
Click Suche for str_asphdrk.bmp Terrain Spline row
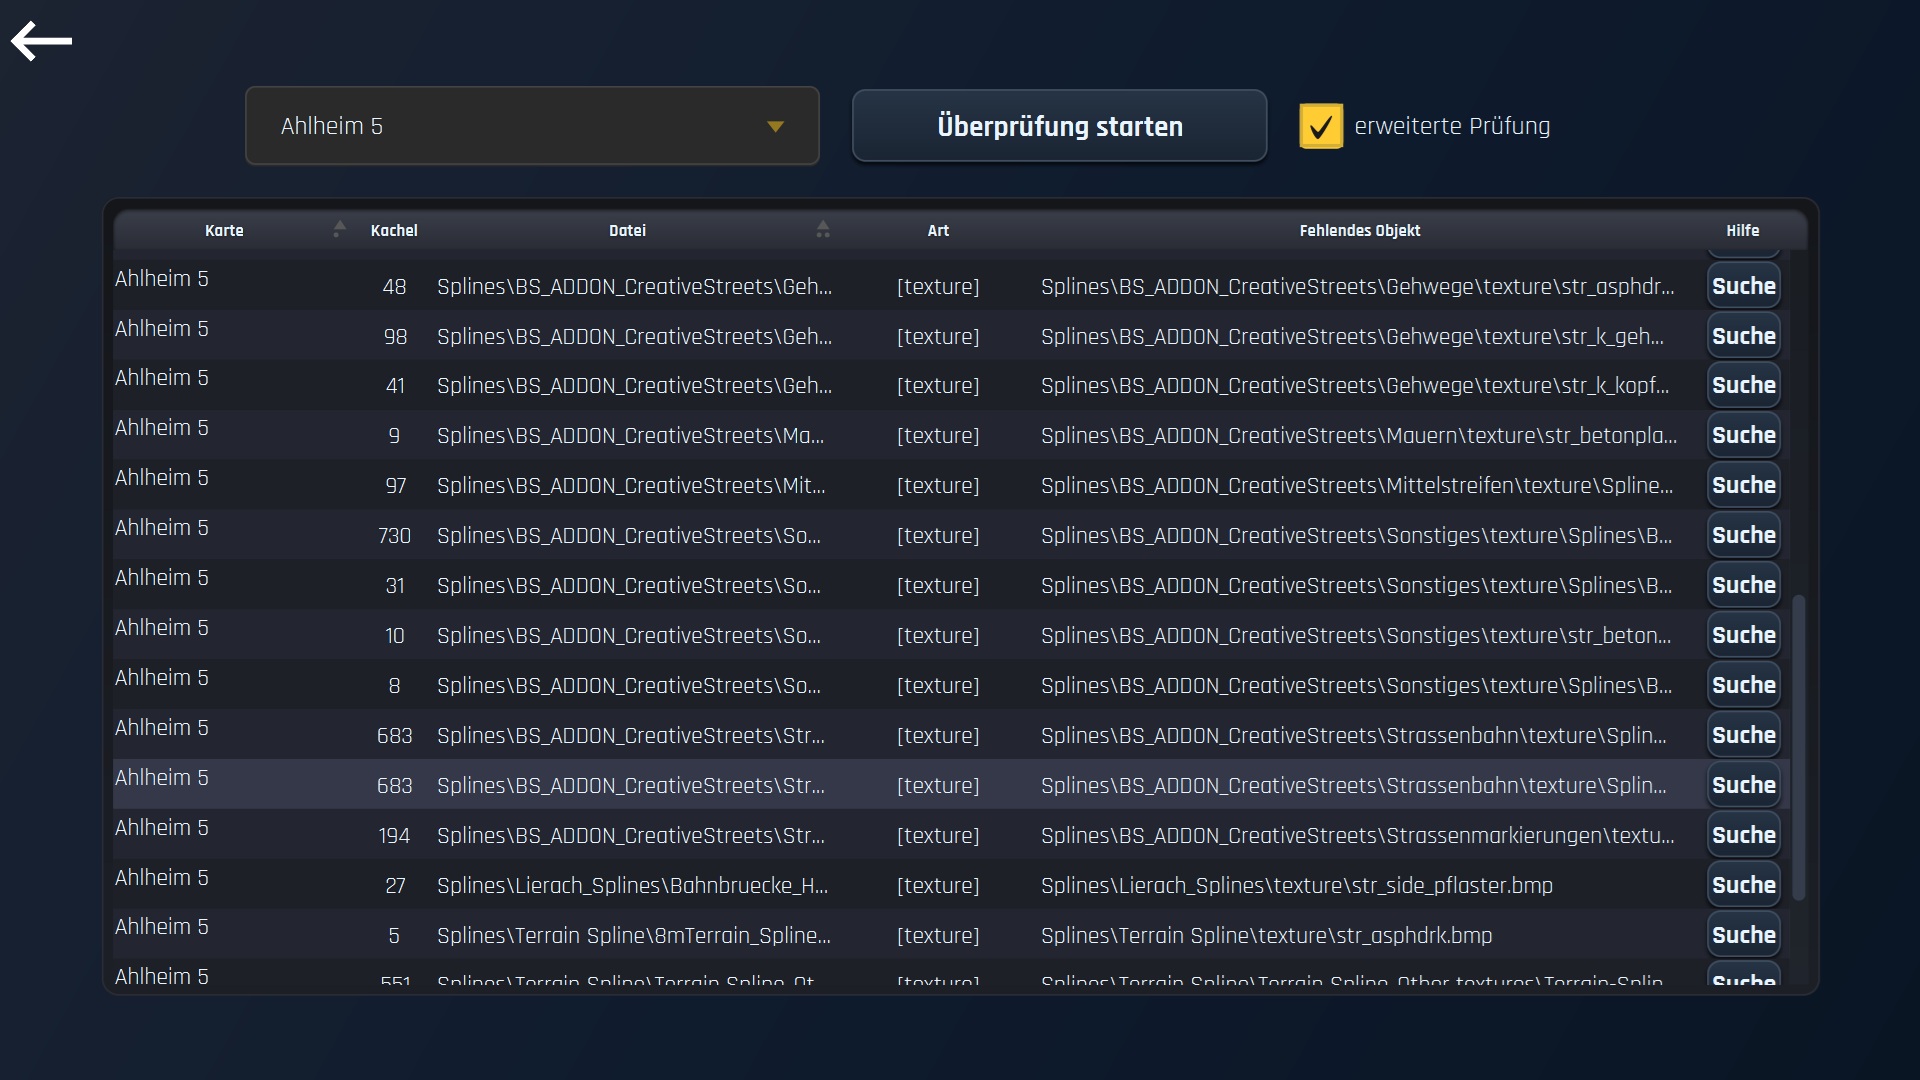[1743, 935]
